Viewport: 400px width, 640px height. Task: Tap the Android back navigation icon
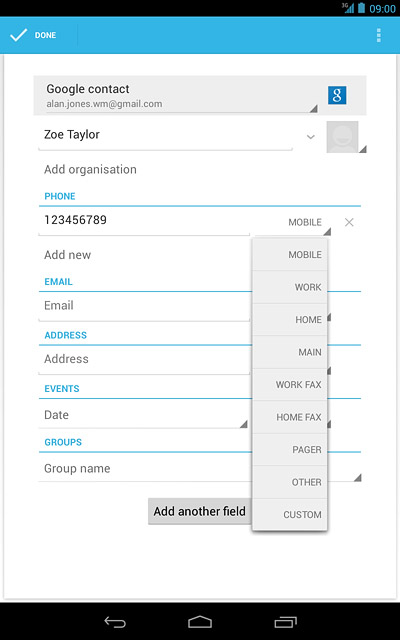click(x=116, y=622)
